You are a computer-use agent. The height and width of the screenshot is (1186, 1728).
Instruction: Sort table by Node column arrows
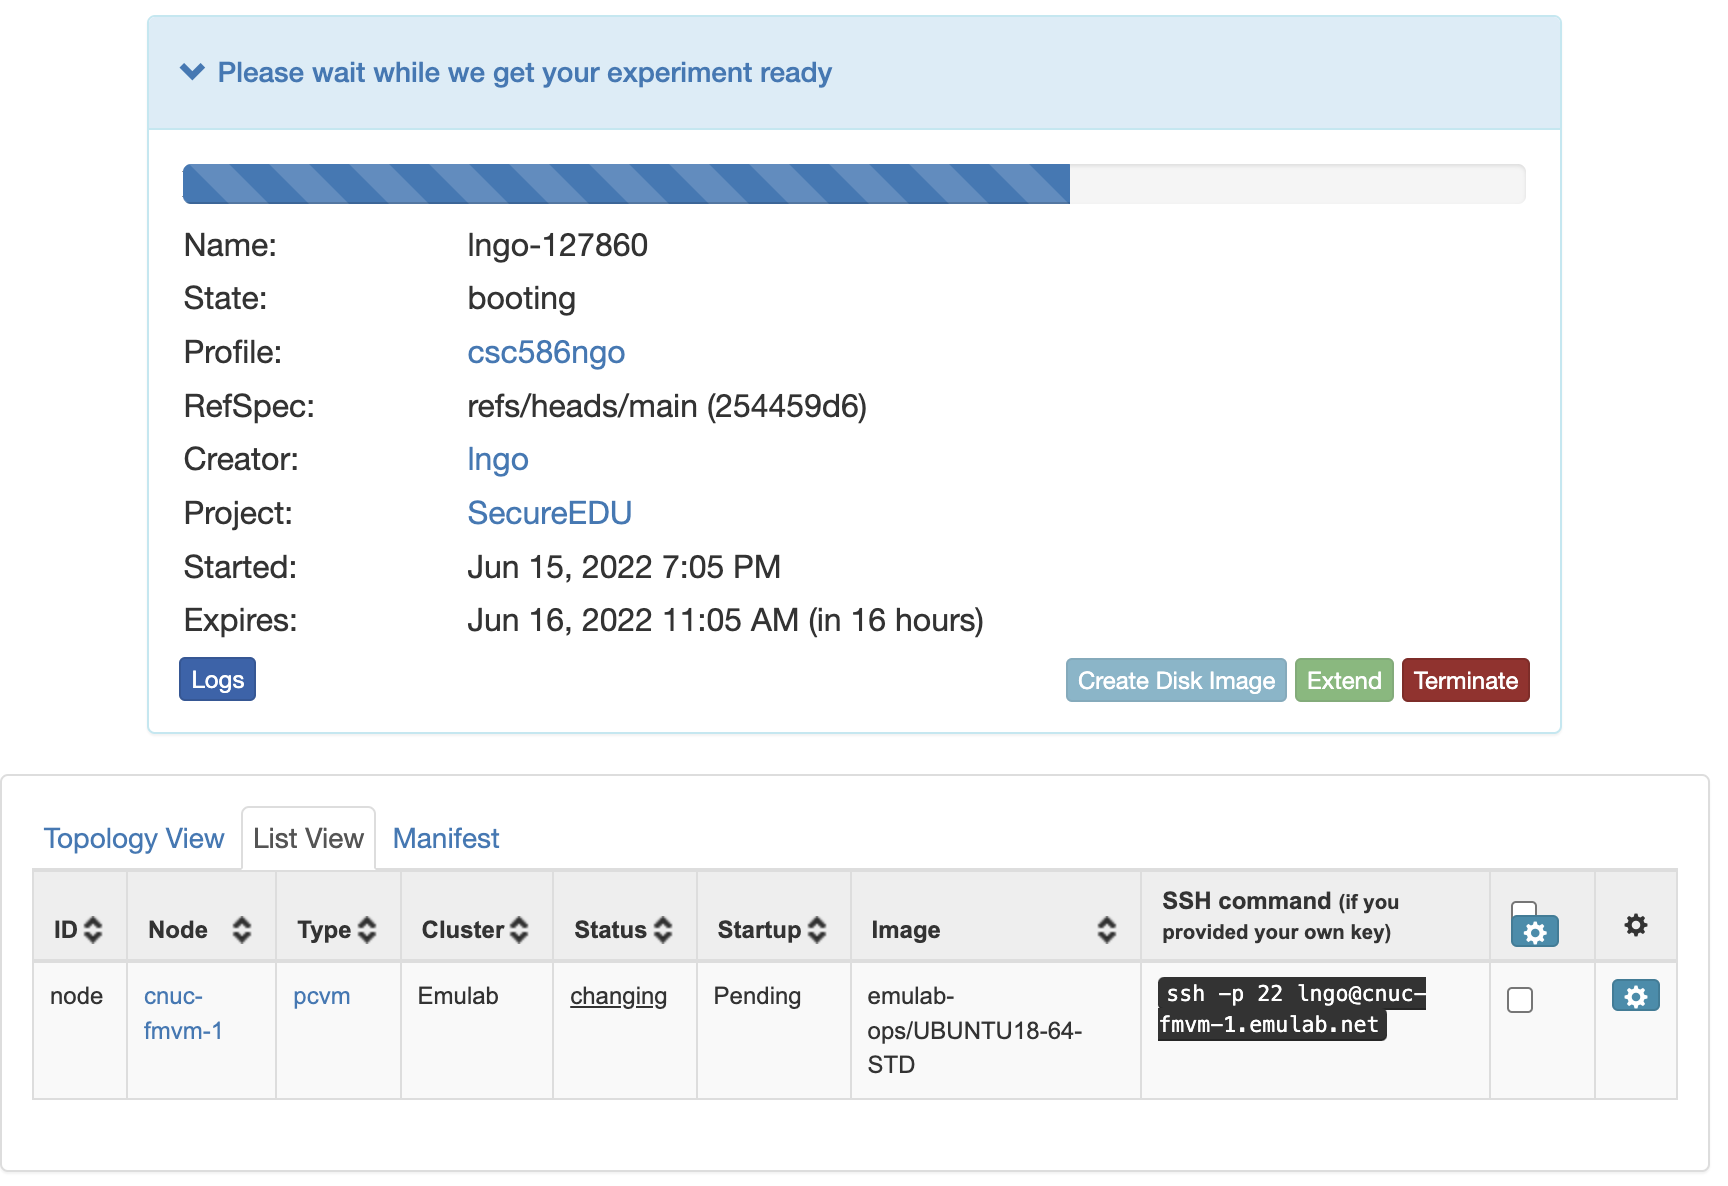coord(241,930)
